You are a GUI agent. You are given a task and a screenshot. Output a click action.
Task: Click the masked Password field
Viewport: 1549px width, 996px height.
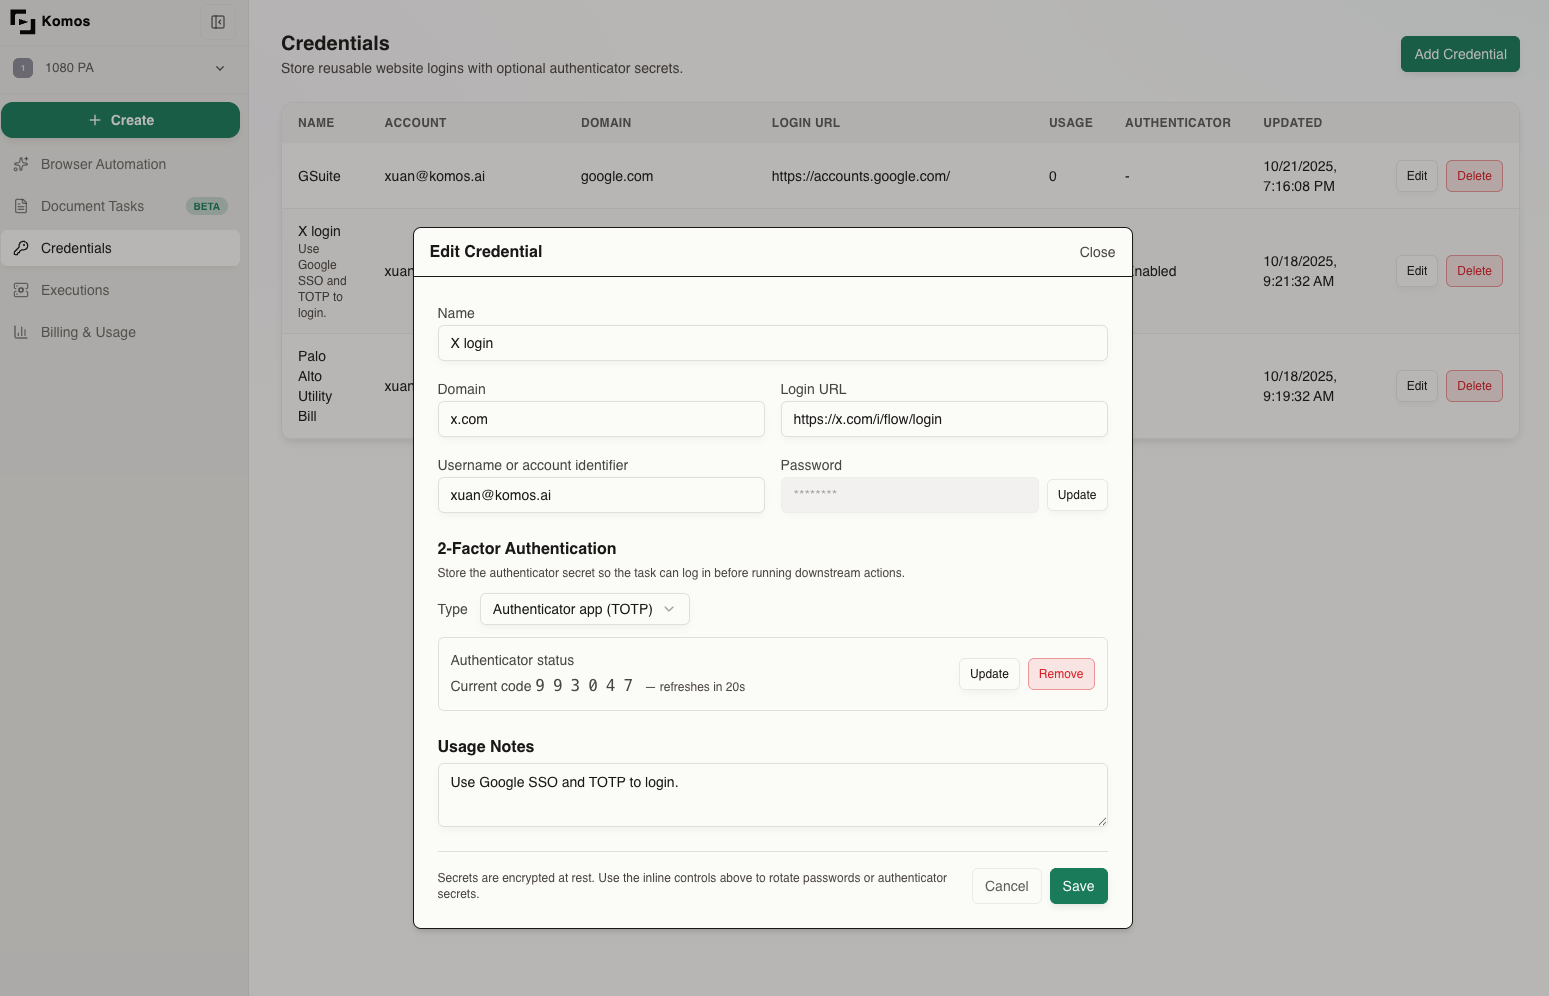[x=909, y=495]
